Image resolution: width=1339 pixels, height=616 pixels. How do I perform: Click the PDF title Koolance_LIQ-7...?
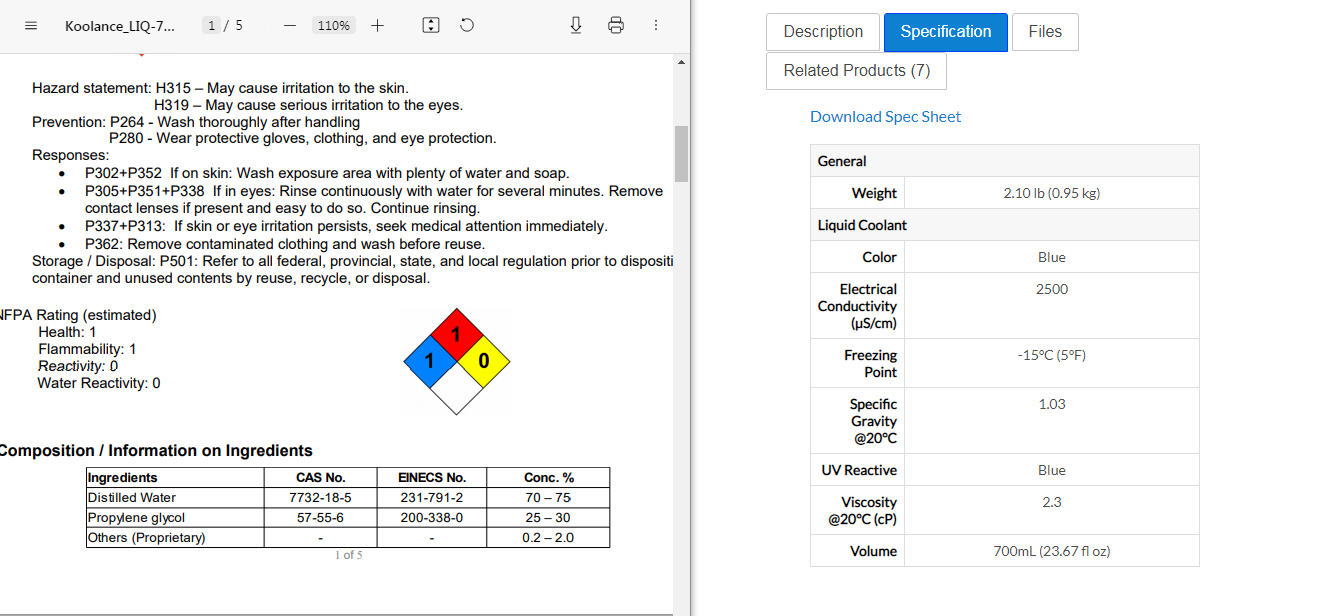(120, 26)
